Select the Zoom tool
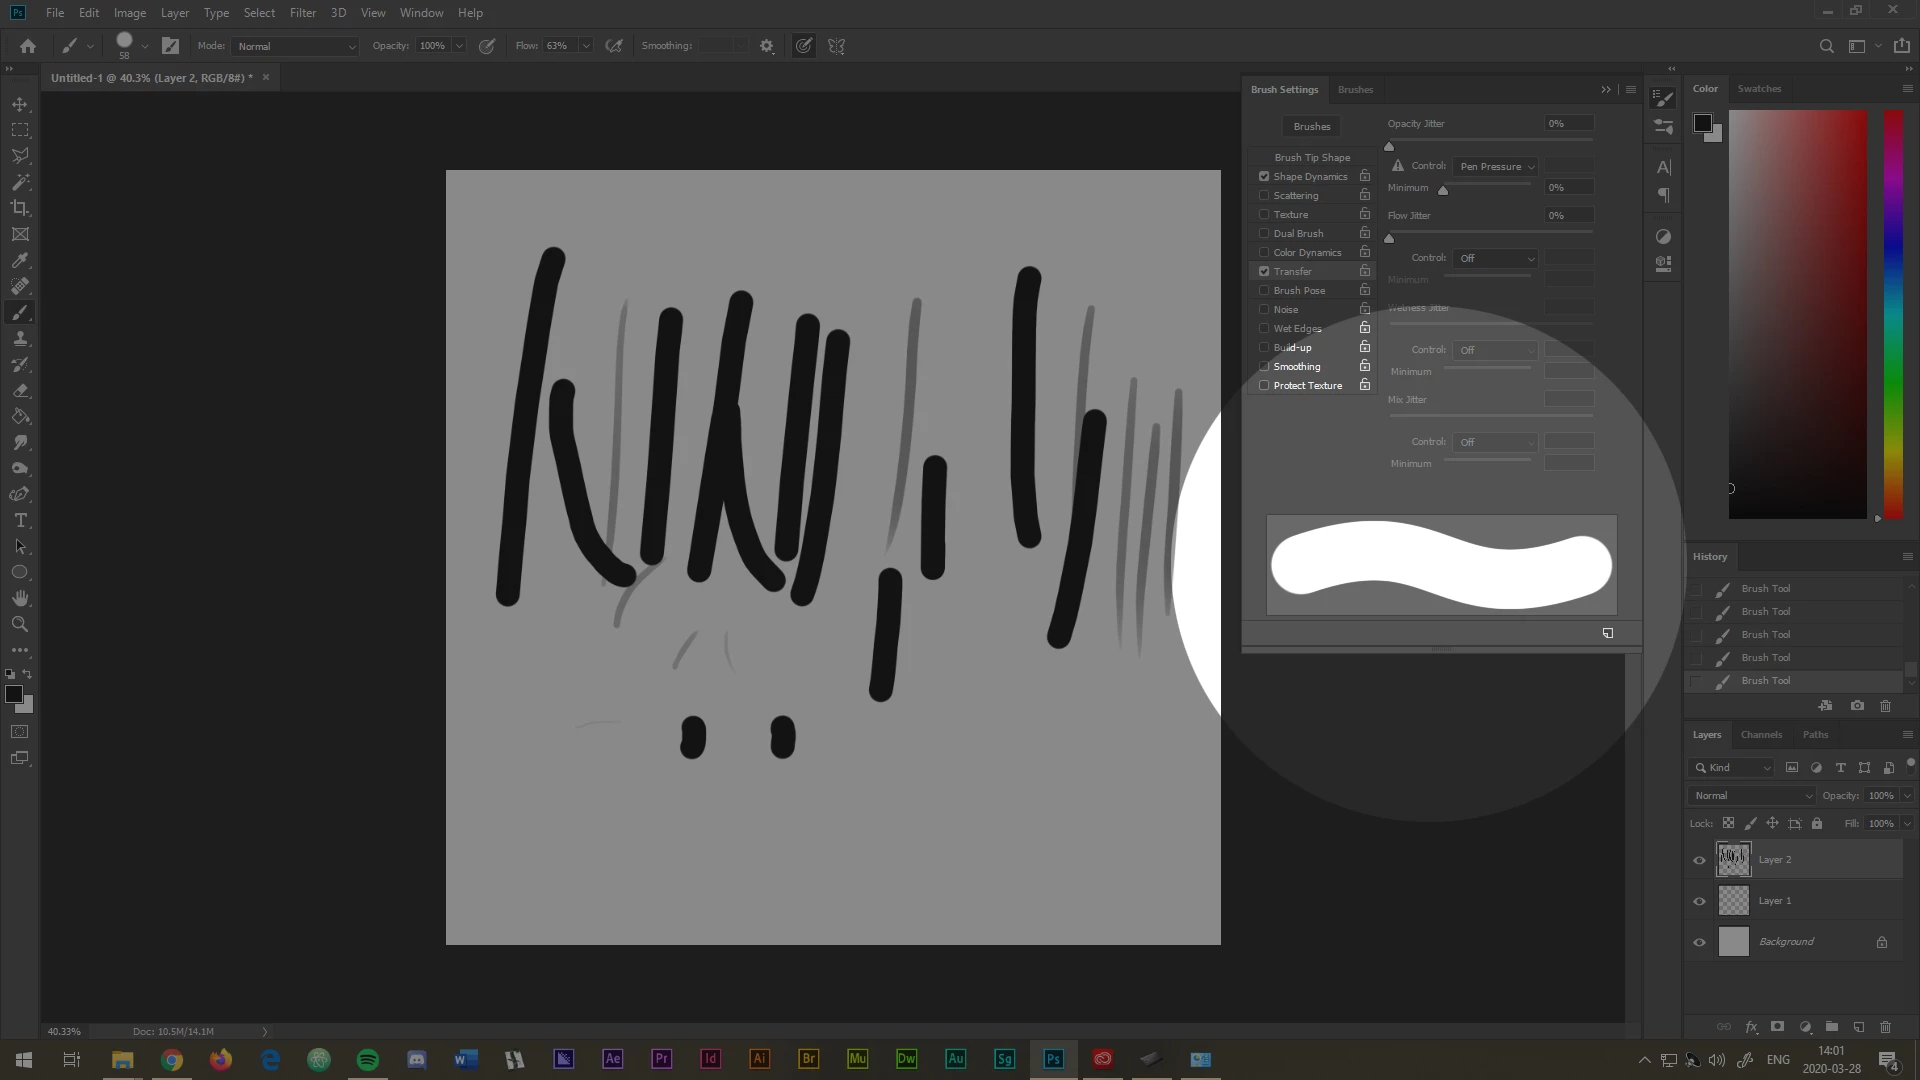Image resolution: width=1920 pixels, height=1080 pixels. tap(20, 624)
